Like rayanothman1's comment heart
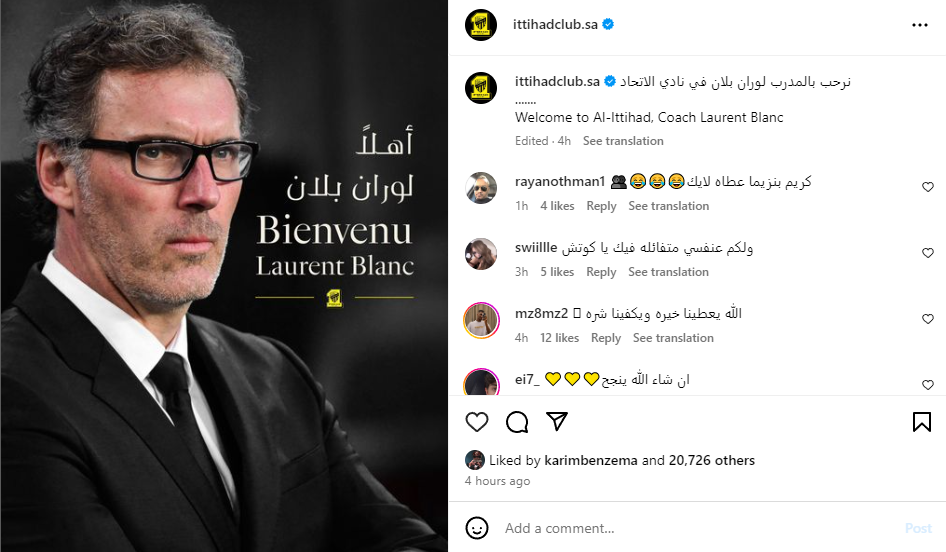 (928, 187)
